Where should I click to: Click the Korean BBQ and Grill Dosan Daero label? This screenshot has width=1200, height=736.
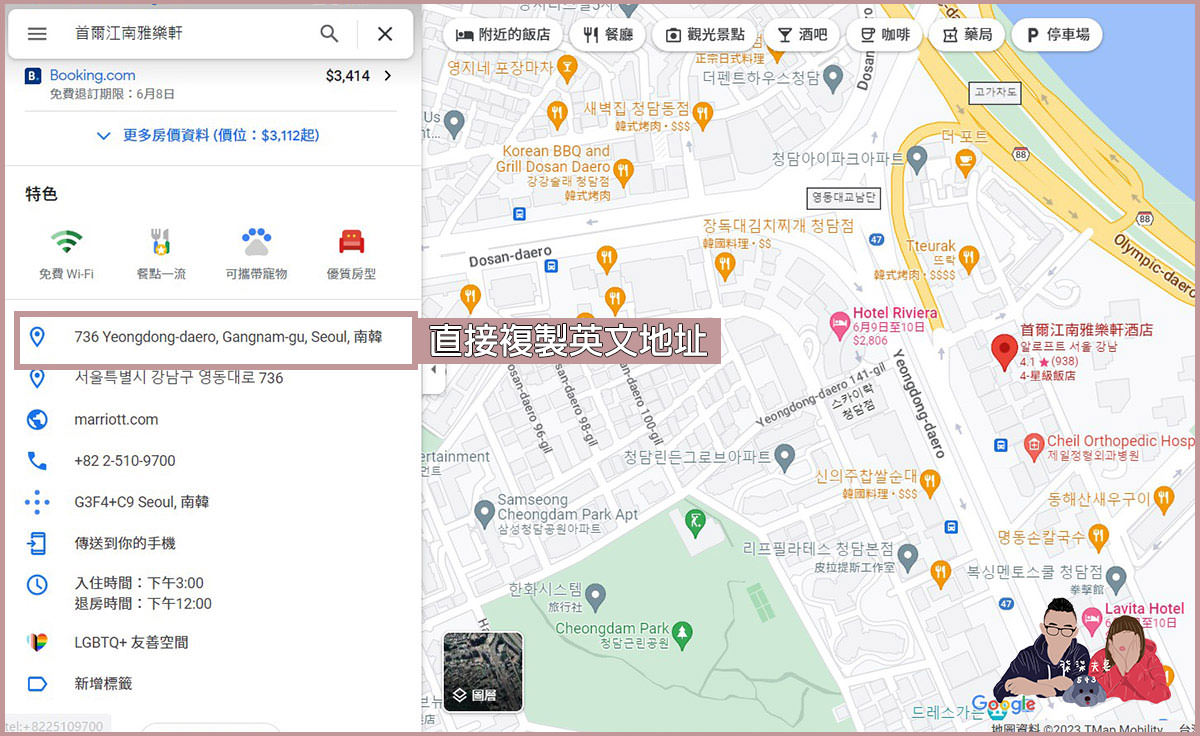[x=552, y=159]
